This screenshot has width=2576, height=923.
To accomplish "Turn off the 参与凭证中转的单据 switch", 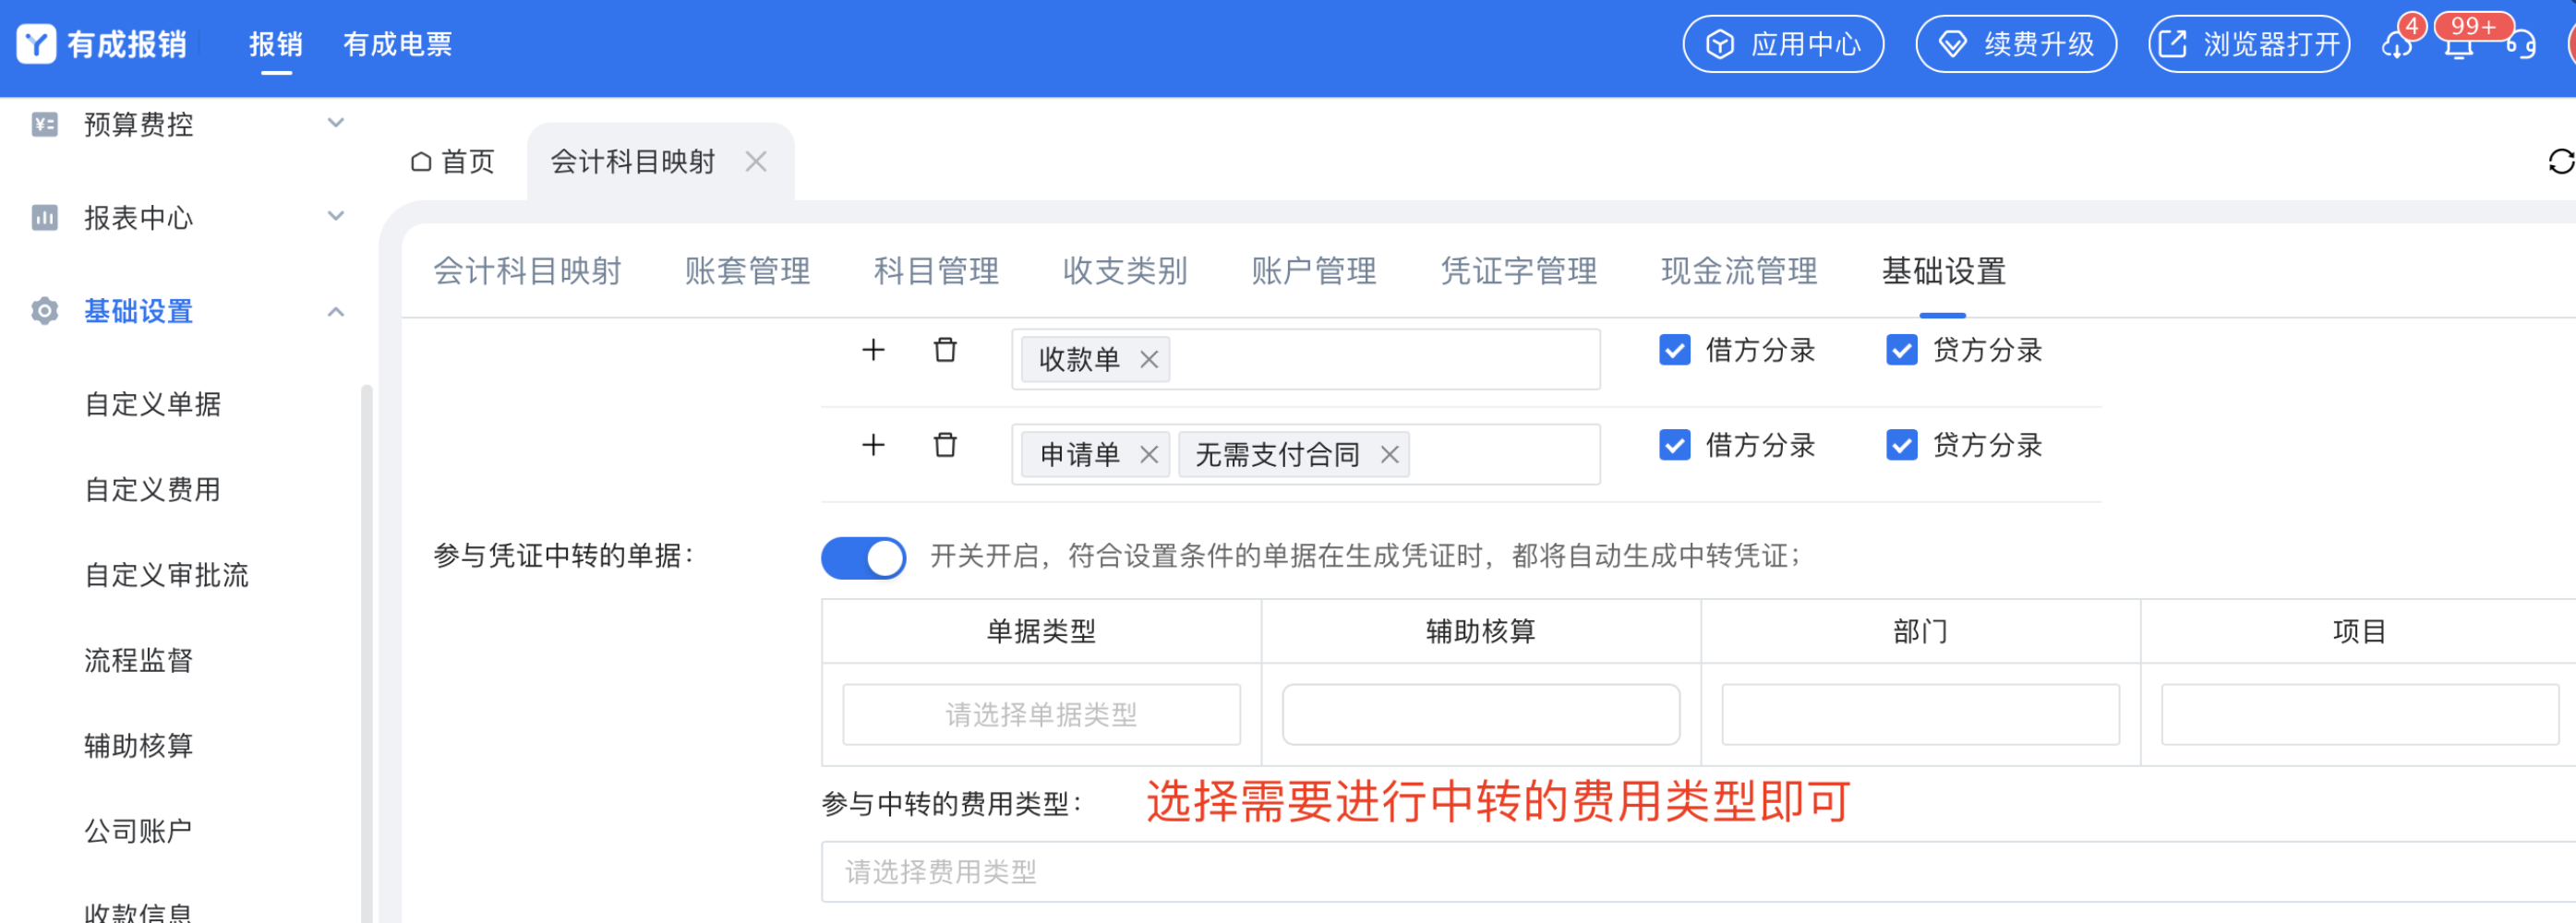I will click(863, 557).
